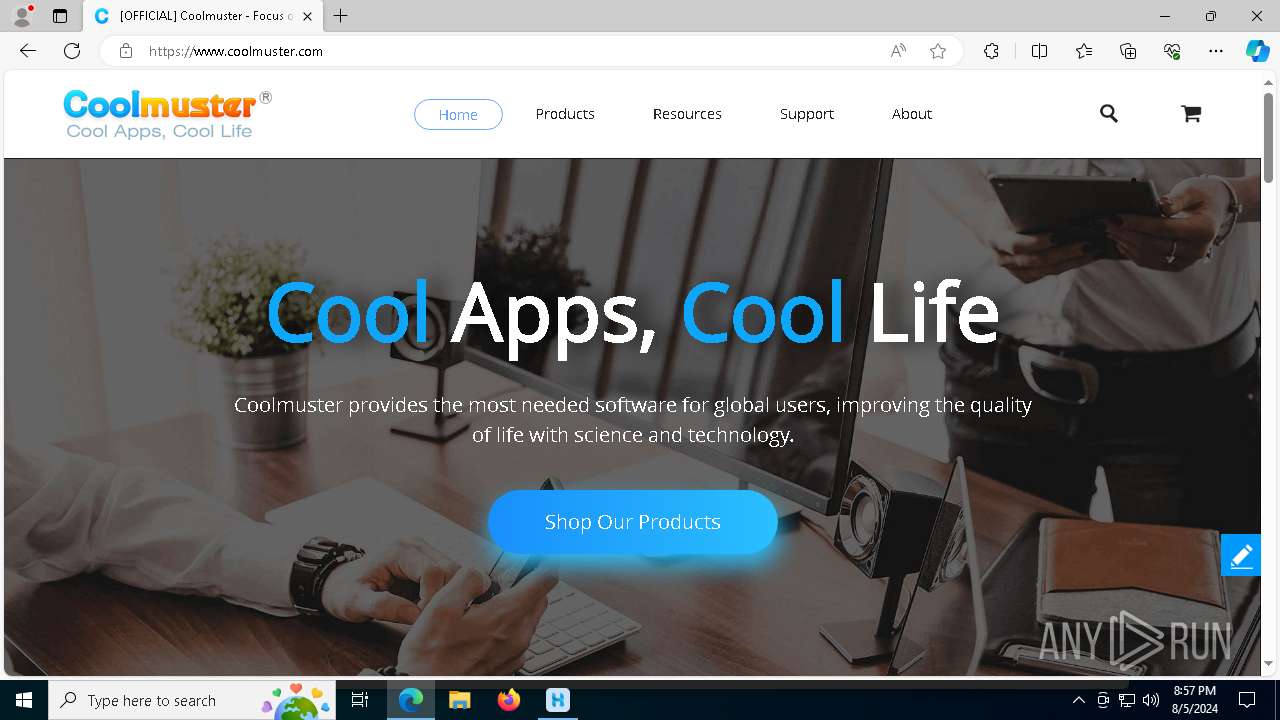Open Tab actions menu

(x=60, y=16)
